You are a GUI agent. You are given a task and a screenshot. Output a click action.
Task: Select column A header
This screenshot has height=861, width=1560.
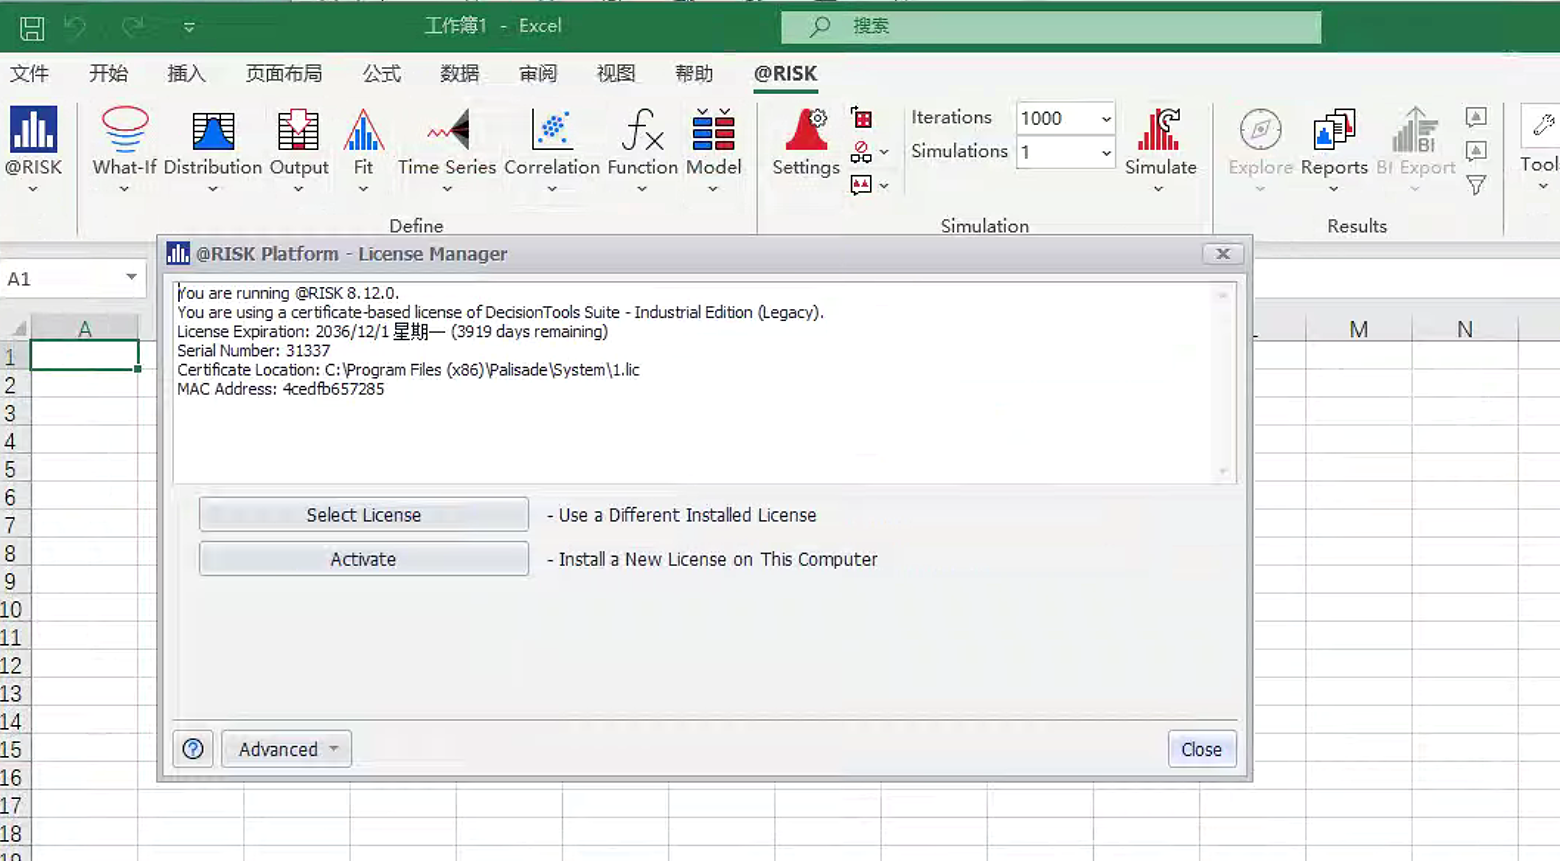coord(85,329)
